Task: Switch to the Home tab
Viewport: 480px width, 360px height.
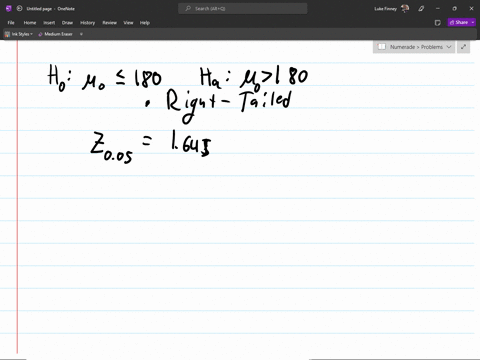Action: (30, 23)
